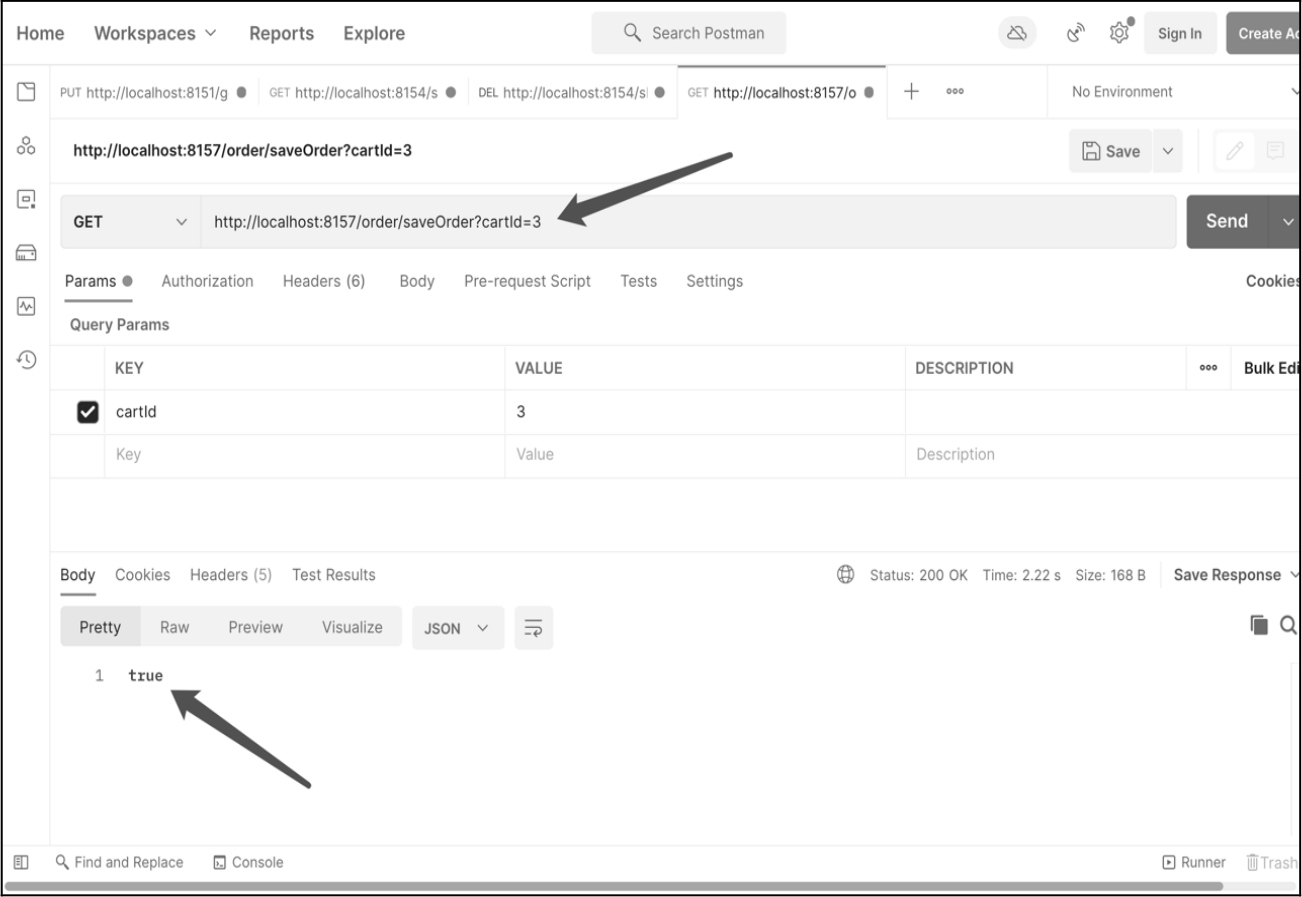
Task: Copy response with the copy icon
Action: tap(1258, 625)
